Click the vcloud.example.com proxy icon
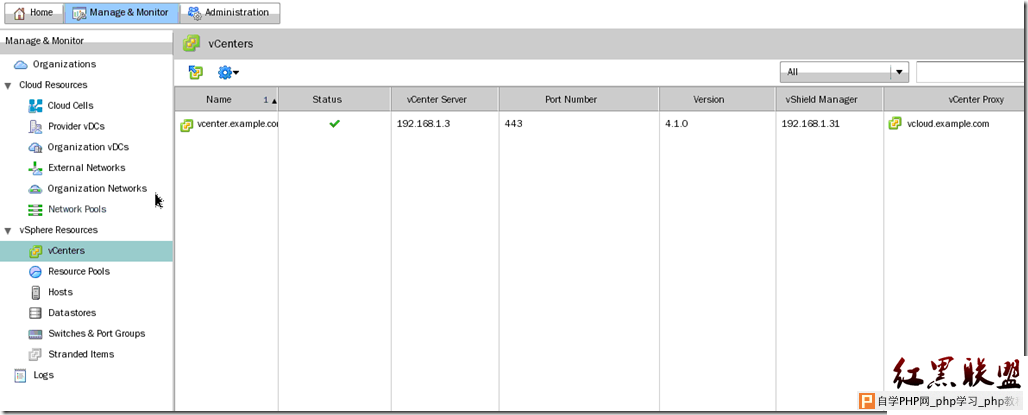 (x=895, y=123)
